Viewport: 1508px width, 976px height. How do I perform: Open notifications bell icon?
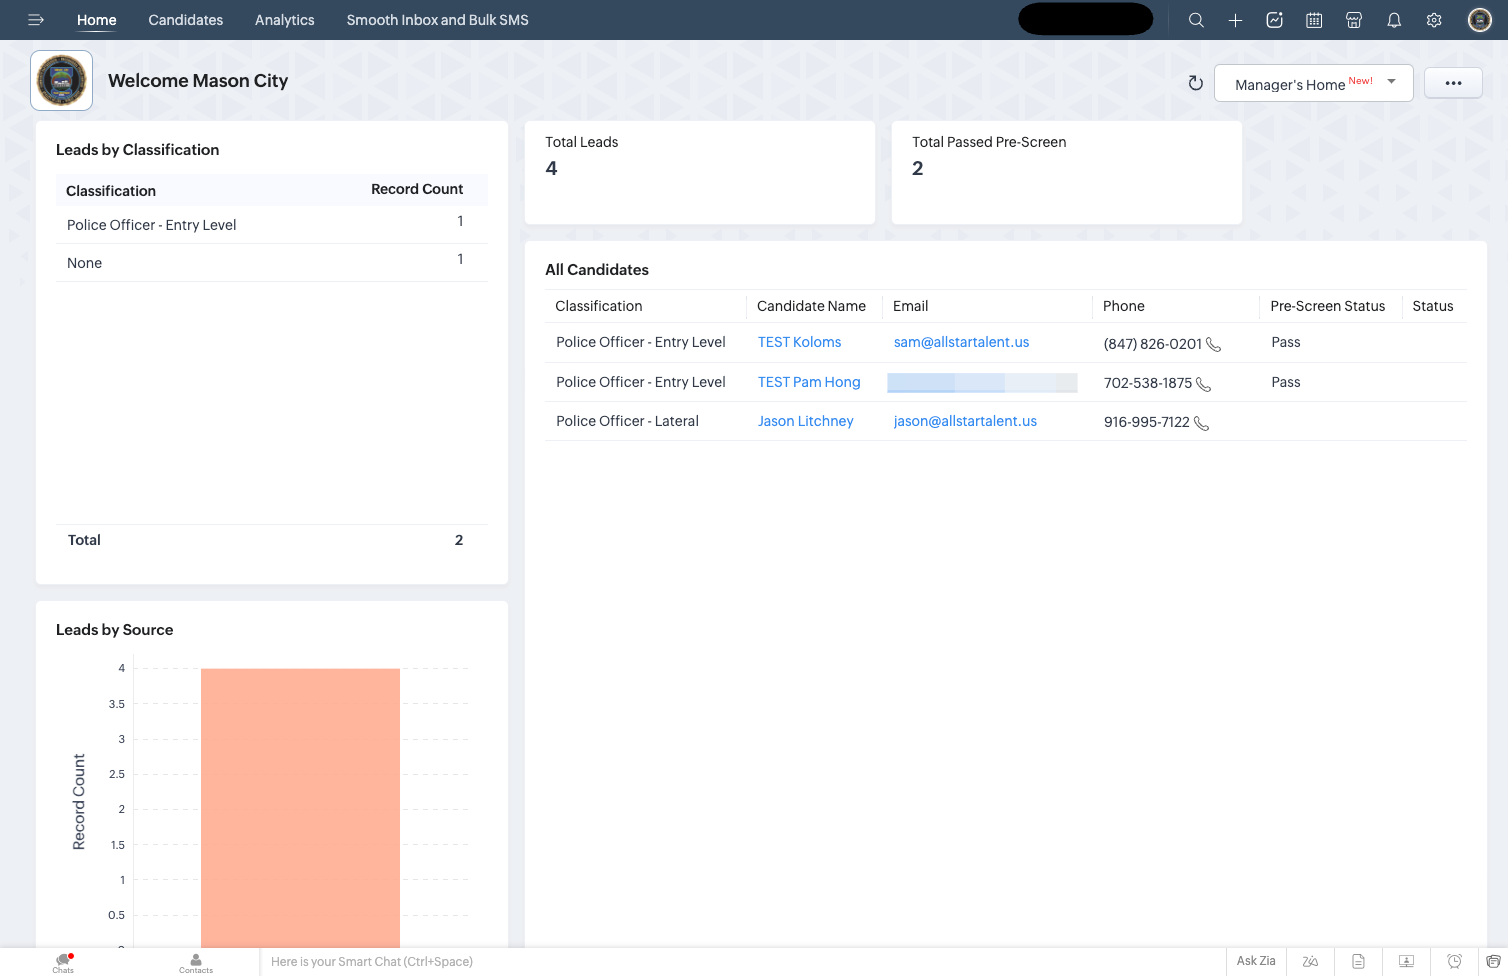(x=1394, y=20)
